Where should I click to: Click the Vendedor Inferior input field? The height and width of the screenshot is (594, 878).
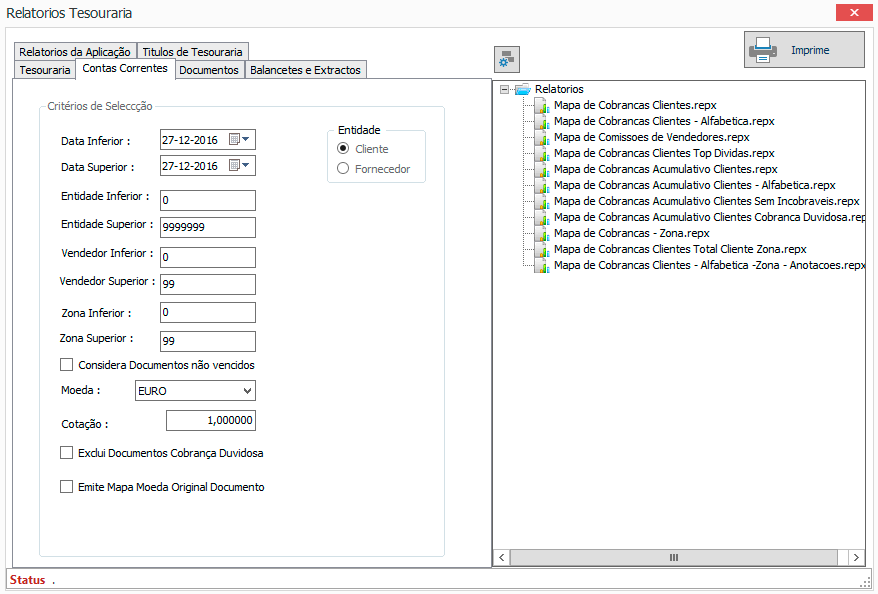(x=208, y=258)
